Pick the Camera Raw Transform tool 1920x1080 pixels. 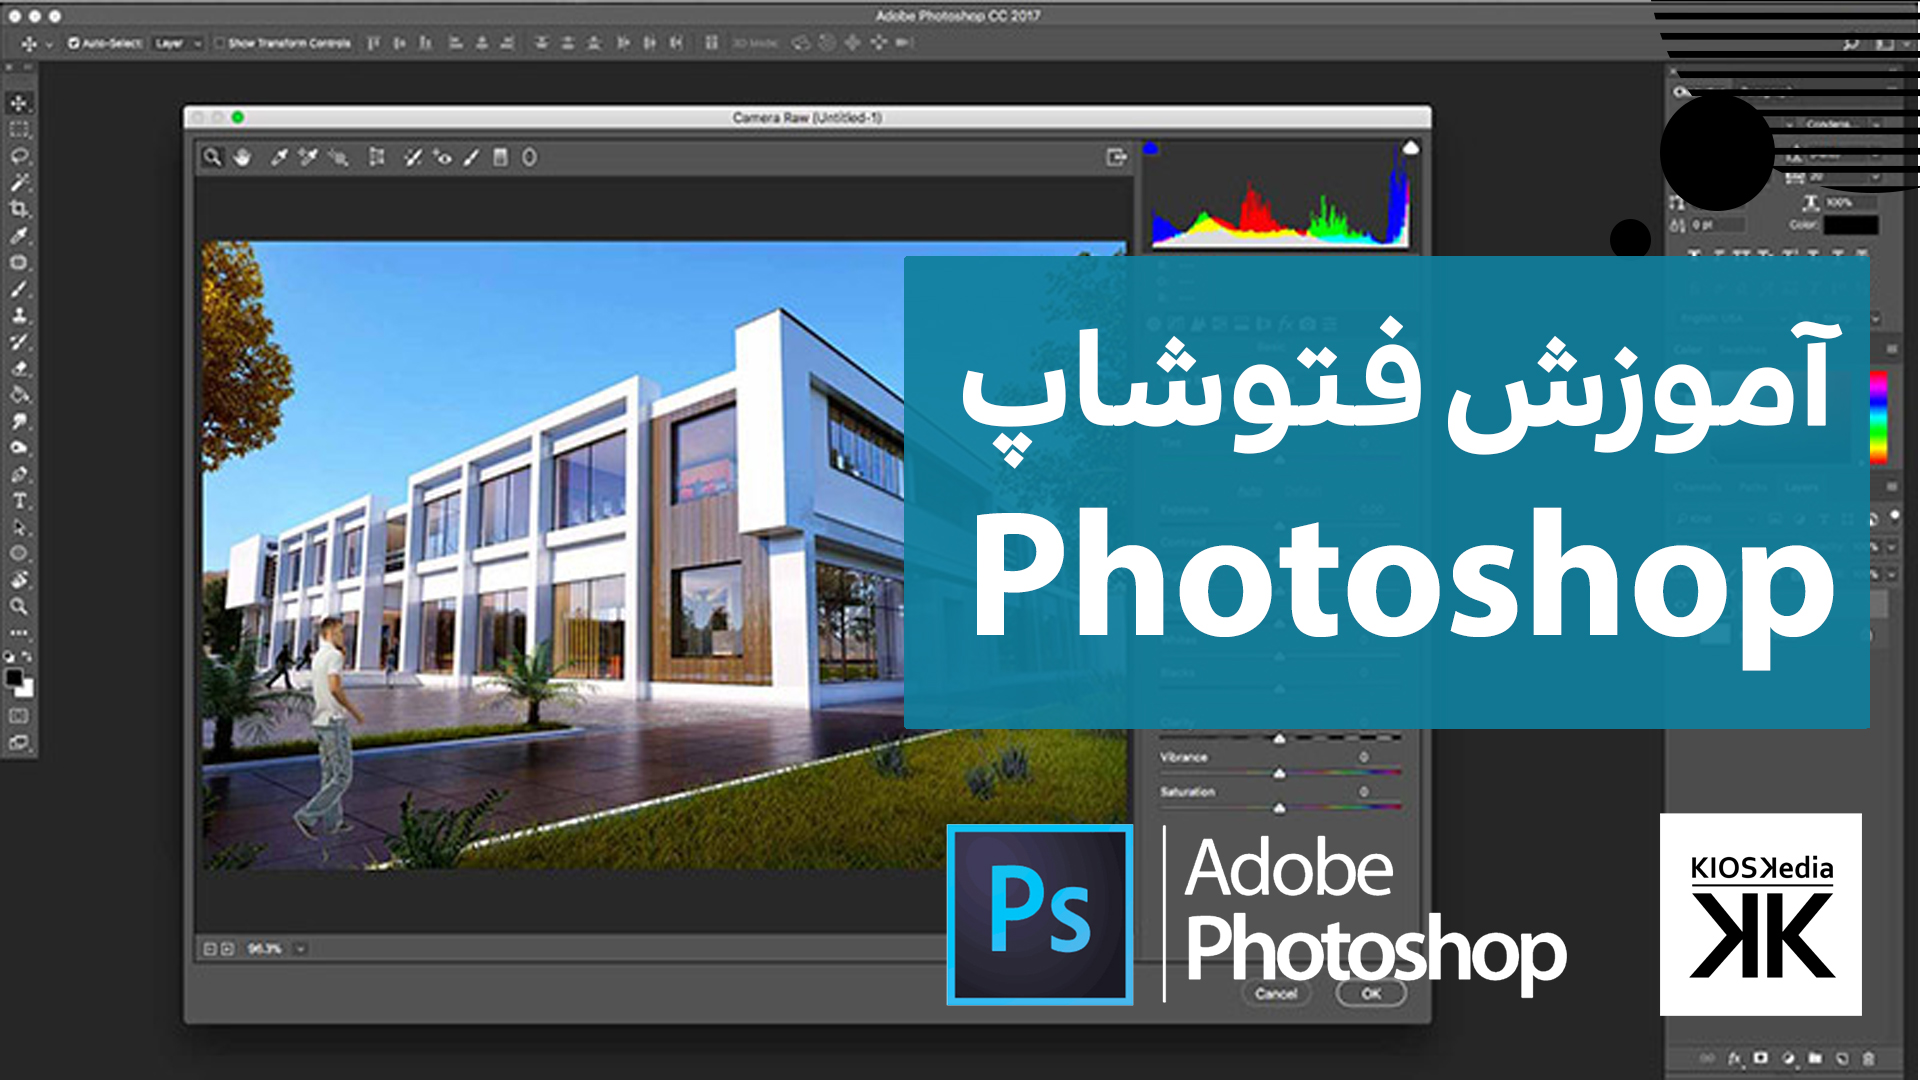(x=377, y=157)
